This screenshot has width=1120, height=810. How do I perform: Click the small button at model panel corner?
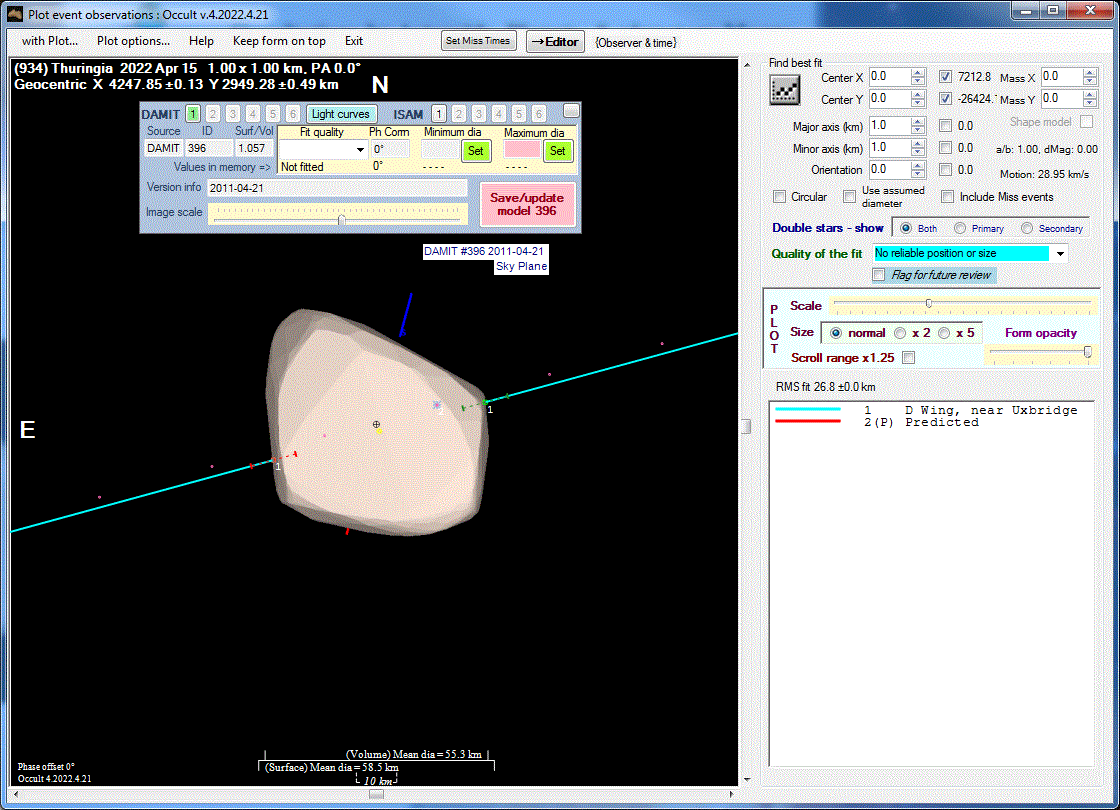(x=571, y=110)
